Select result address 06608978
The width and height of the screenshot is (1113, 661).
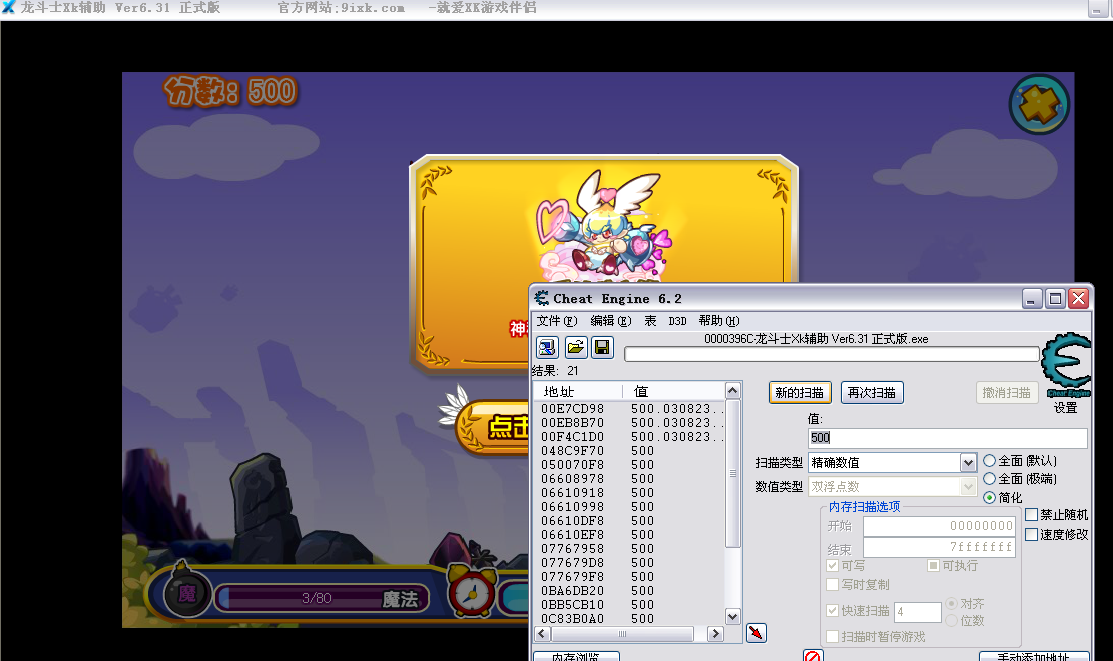[572, 479]
